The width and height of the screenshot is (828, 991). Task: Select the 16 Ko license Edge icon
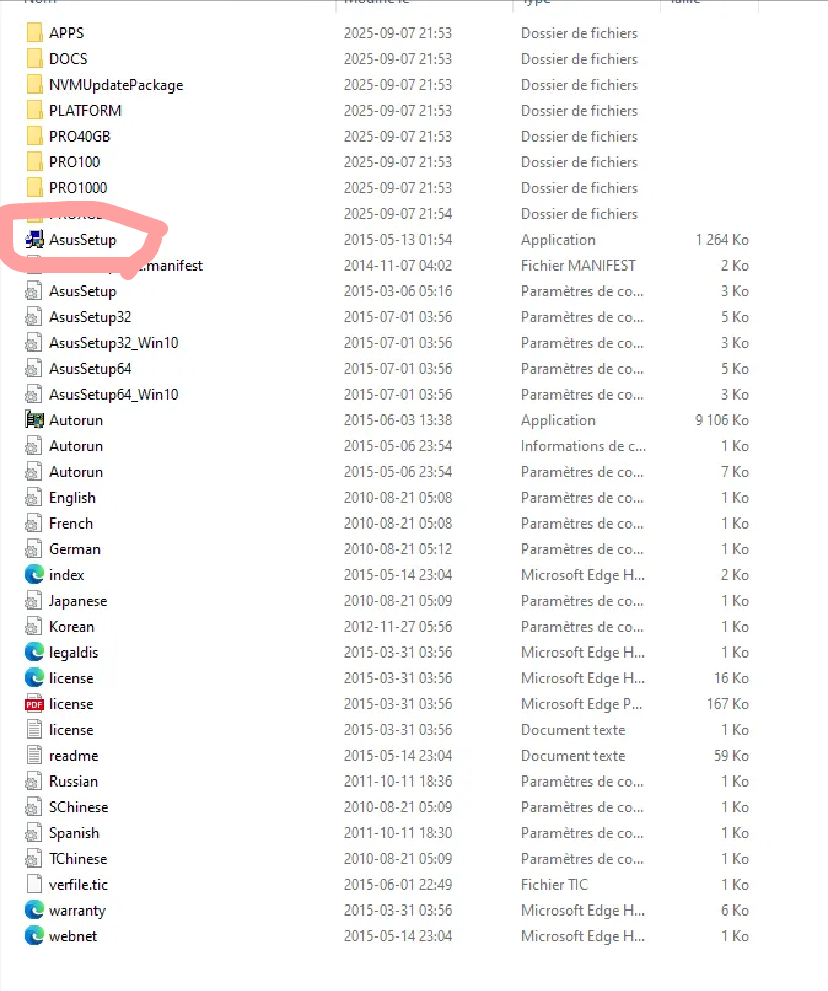pyautogui.click(x=35, y=678)
